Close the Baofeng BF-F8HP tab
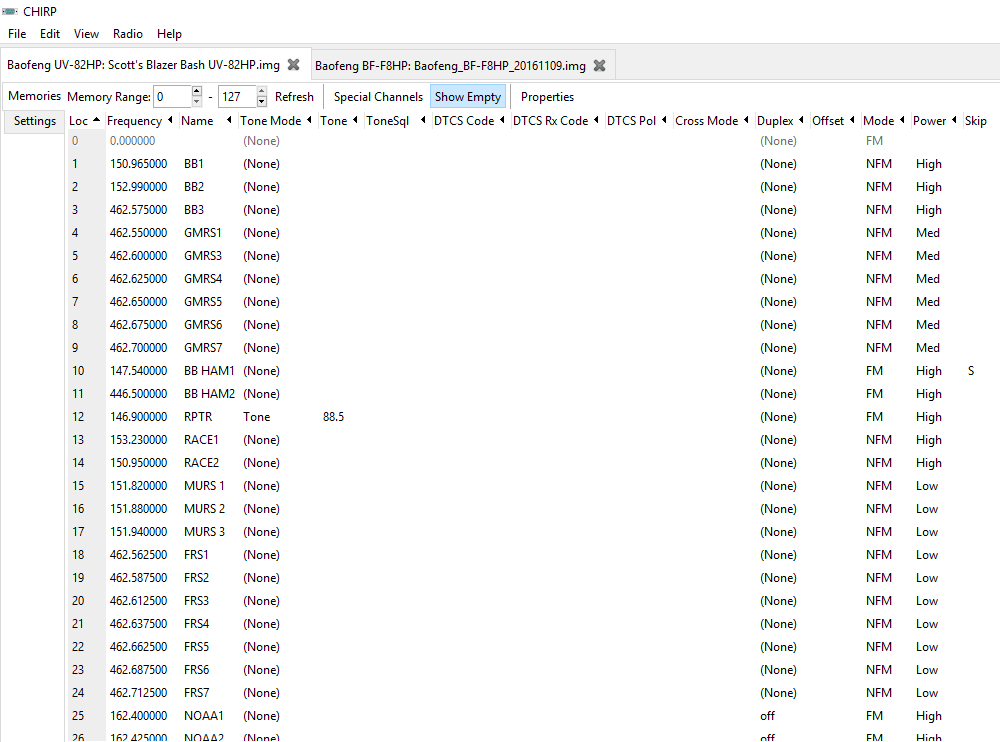Image resolution: width=1000 pixels, height=742 pixels. [599, 66]
